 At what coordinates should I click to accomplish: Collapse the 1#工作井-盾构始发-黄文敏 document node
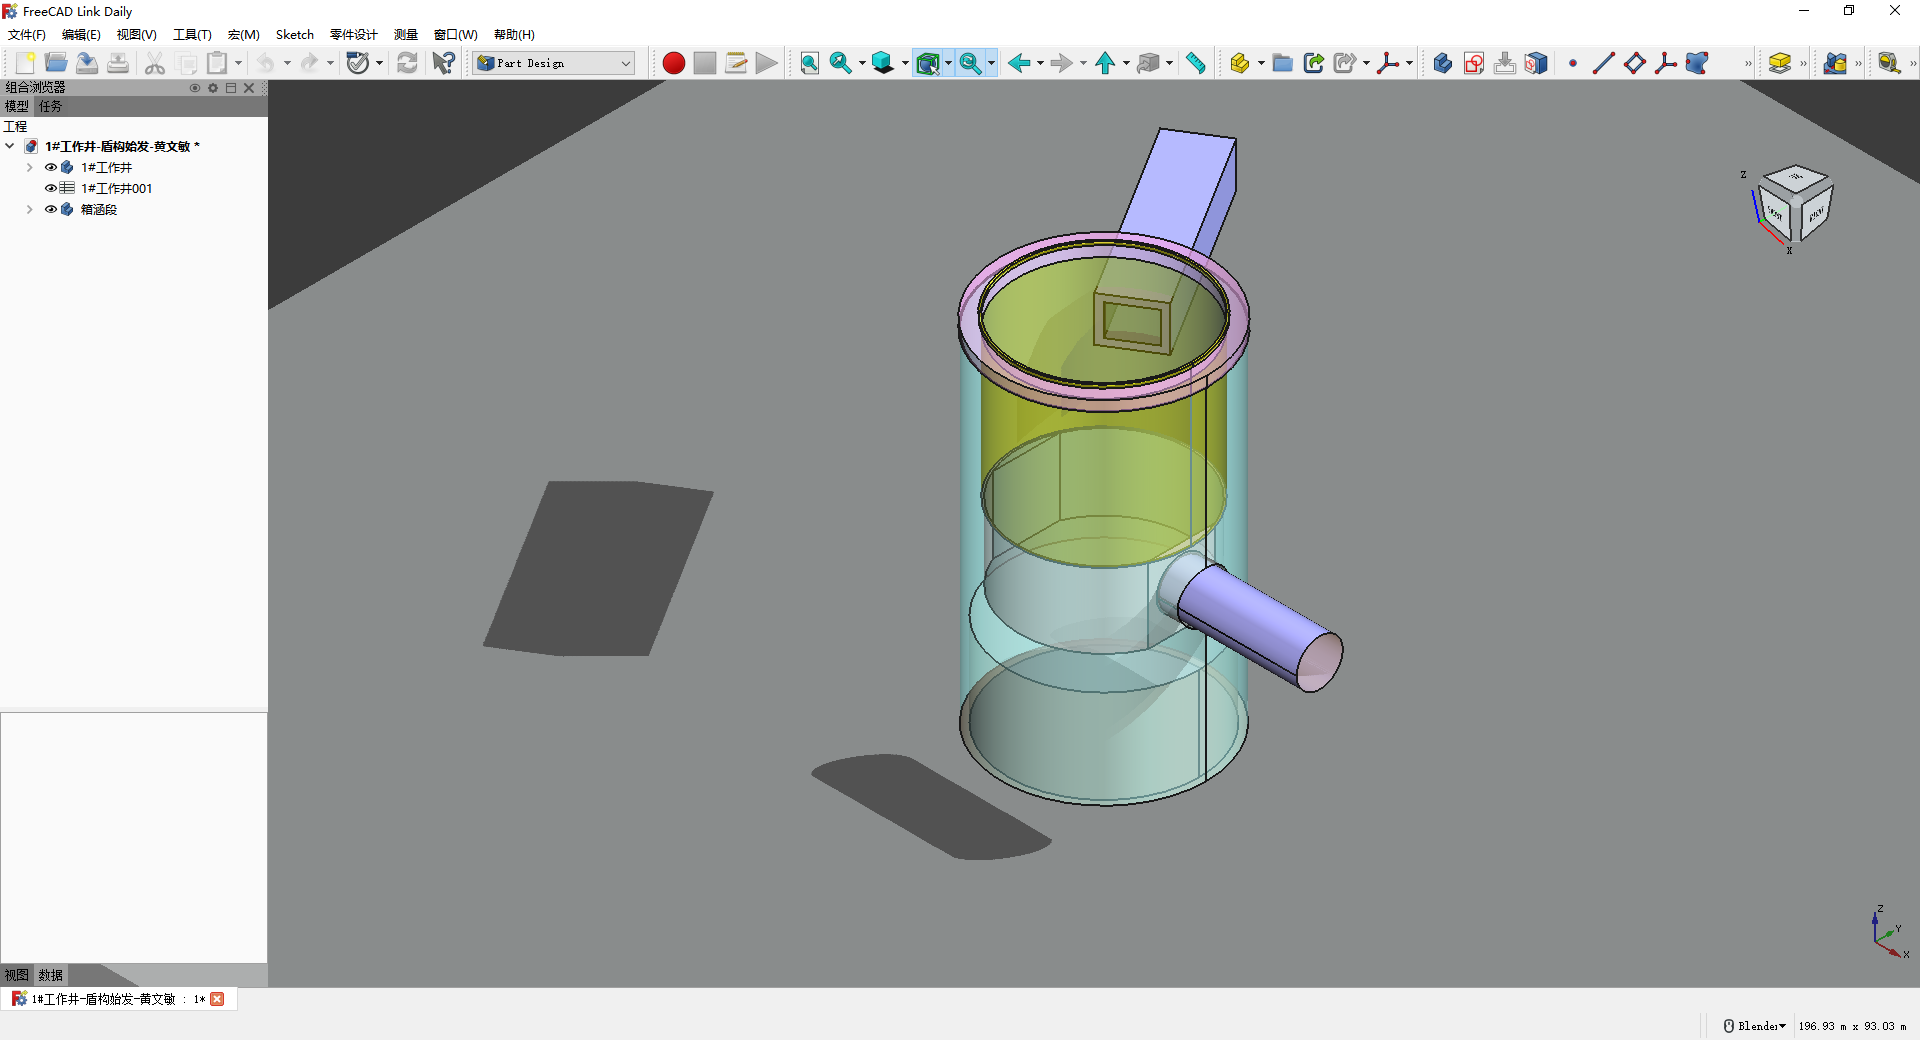pyautogui.click(x=10, y=146)
